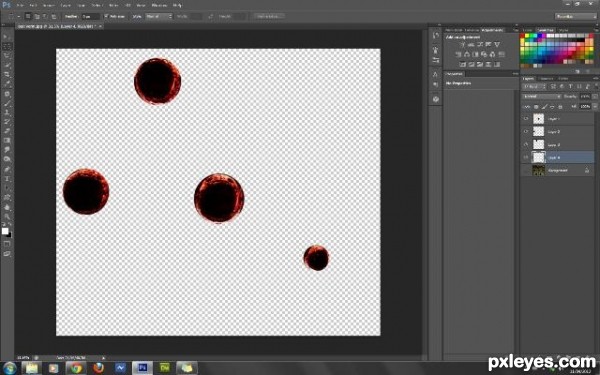Select the Brush tool
Viewport: 600px width, 375px height.
pyautogui.click(x=7, y=103)
